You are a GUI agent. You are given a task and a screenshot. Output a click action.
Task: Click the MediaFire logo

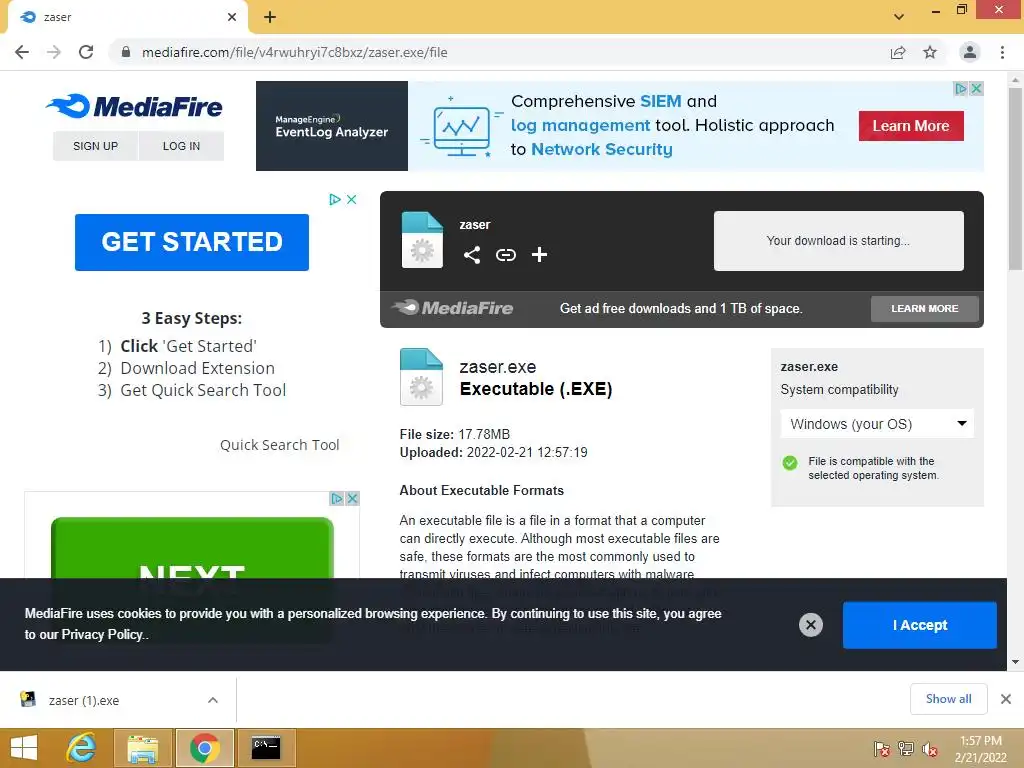pyautogui.click(x=135, y=106)
